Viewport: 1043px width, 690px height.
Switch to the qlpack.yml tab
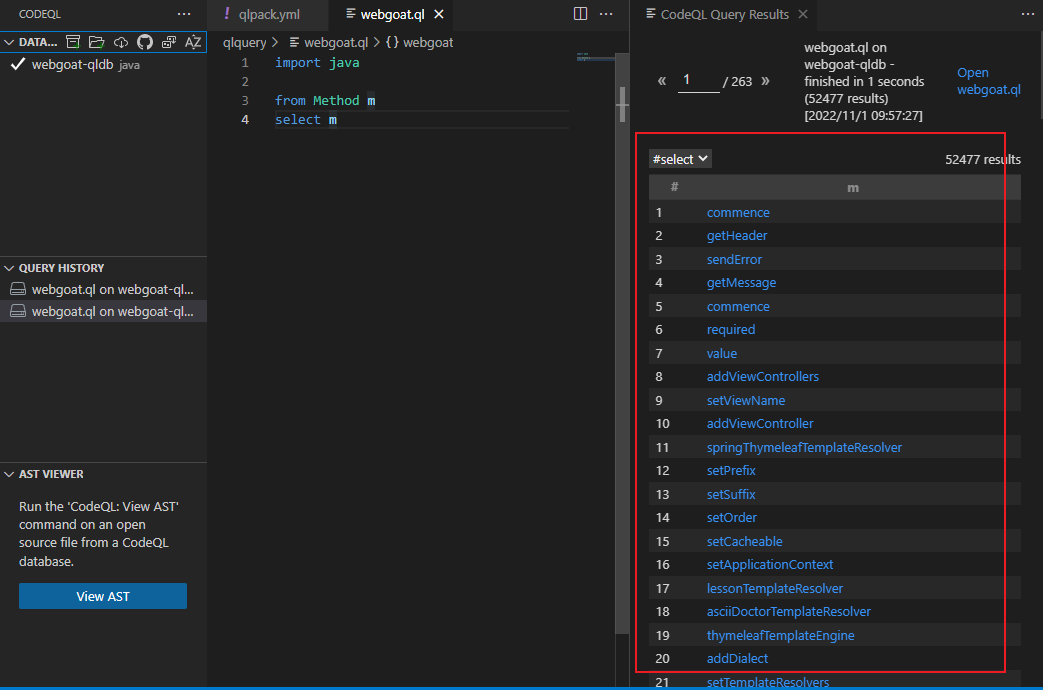tap(269, 14)
